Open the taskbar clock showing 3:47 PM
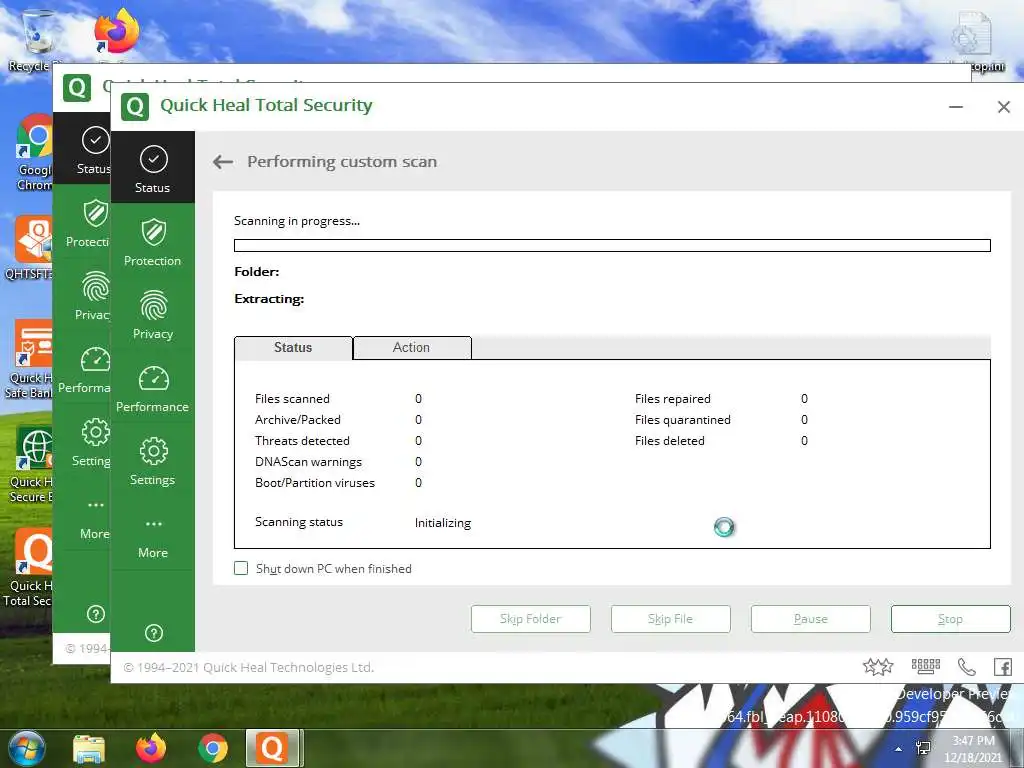Viewport: 1024px width, 768px height. tap(976, 749)
